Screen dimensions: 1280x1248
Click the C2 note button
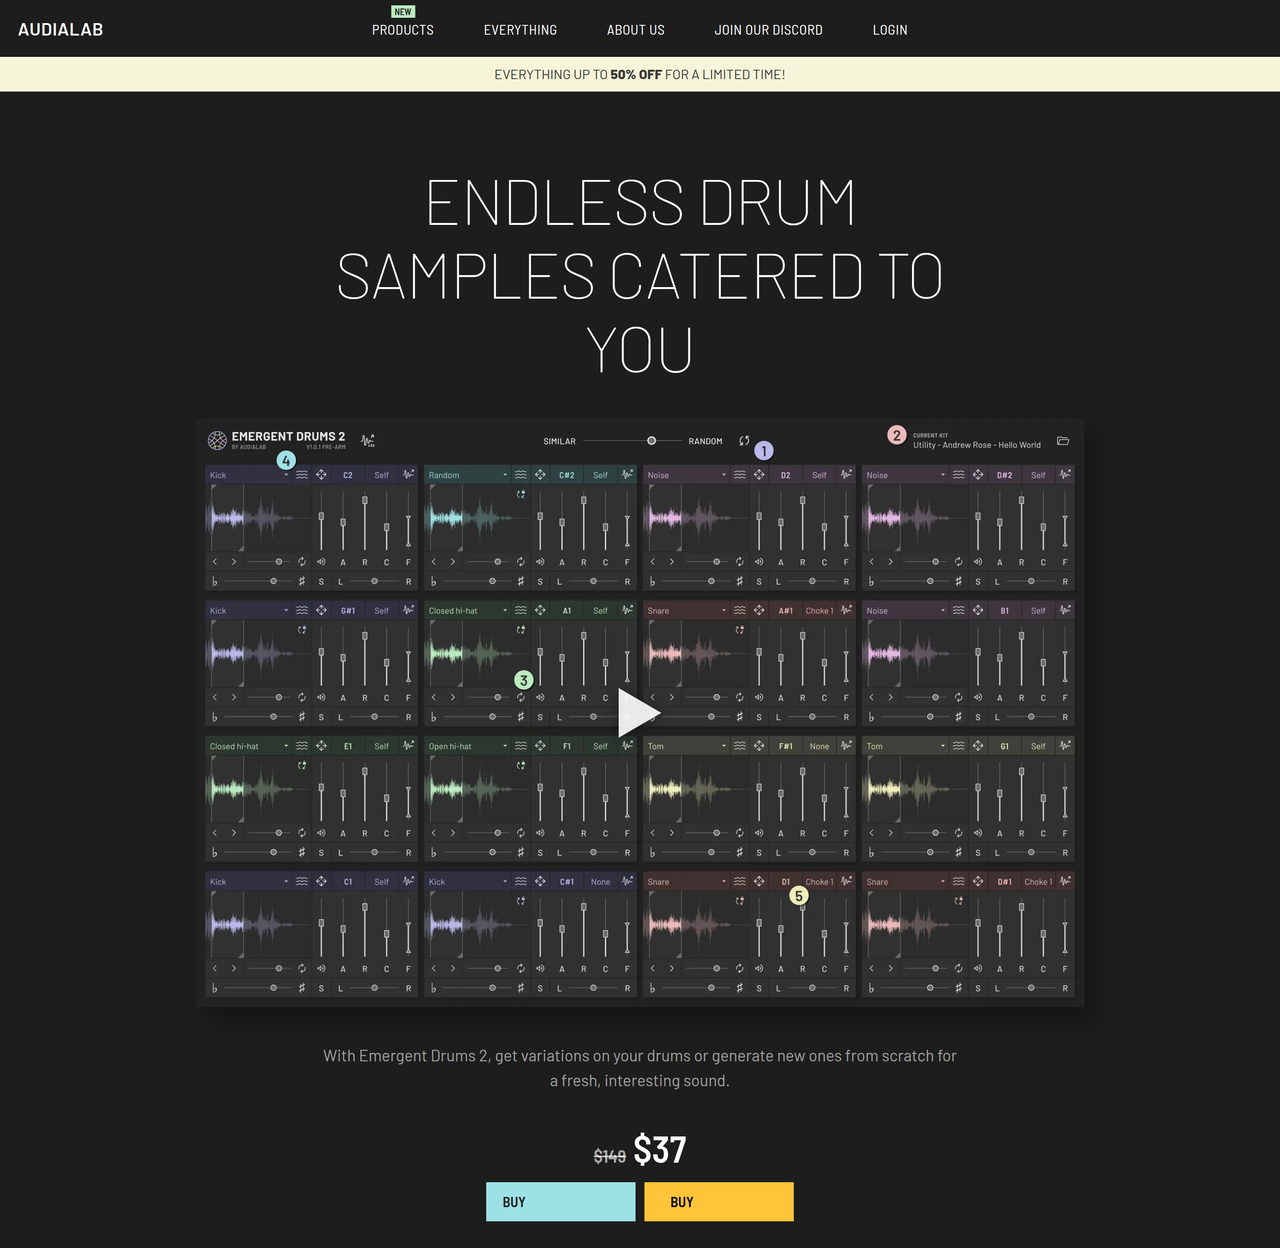click(x=348, y=475)
